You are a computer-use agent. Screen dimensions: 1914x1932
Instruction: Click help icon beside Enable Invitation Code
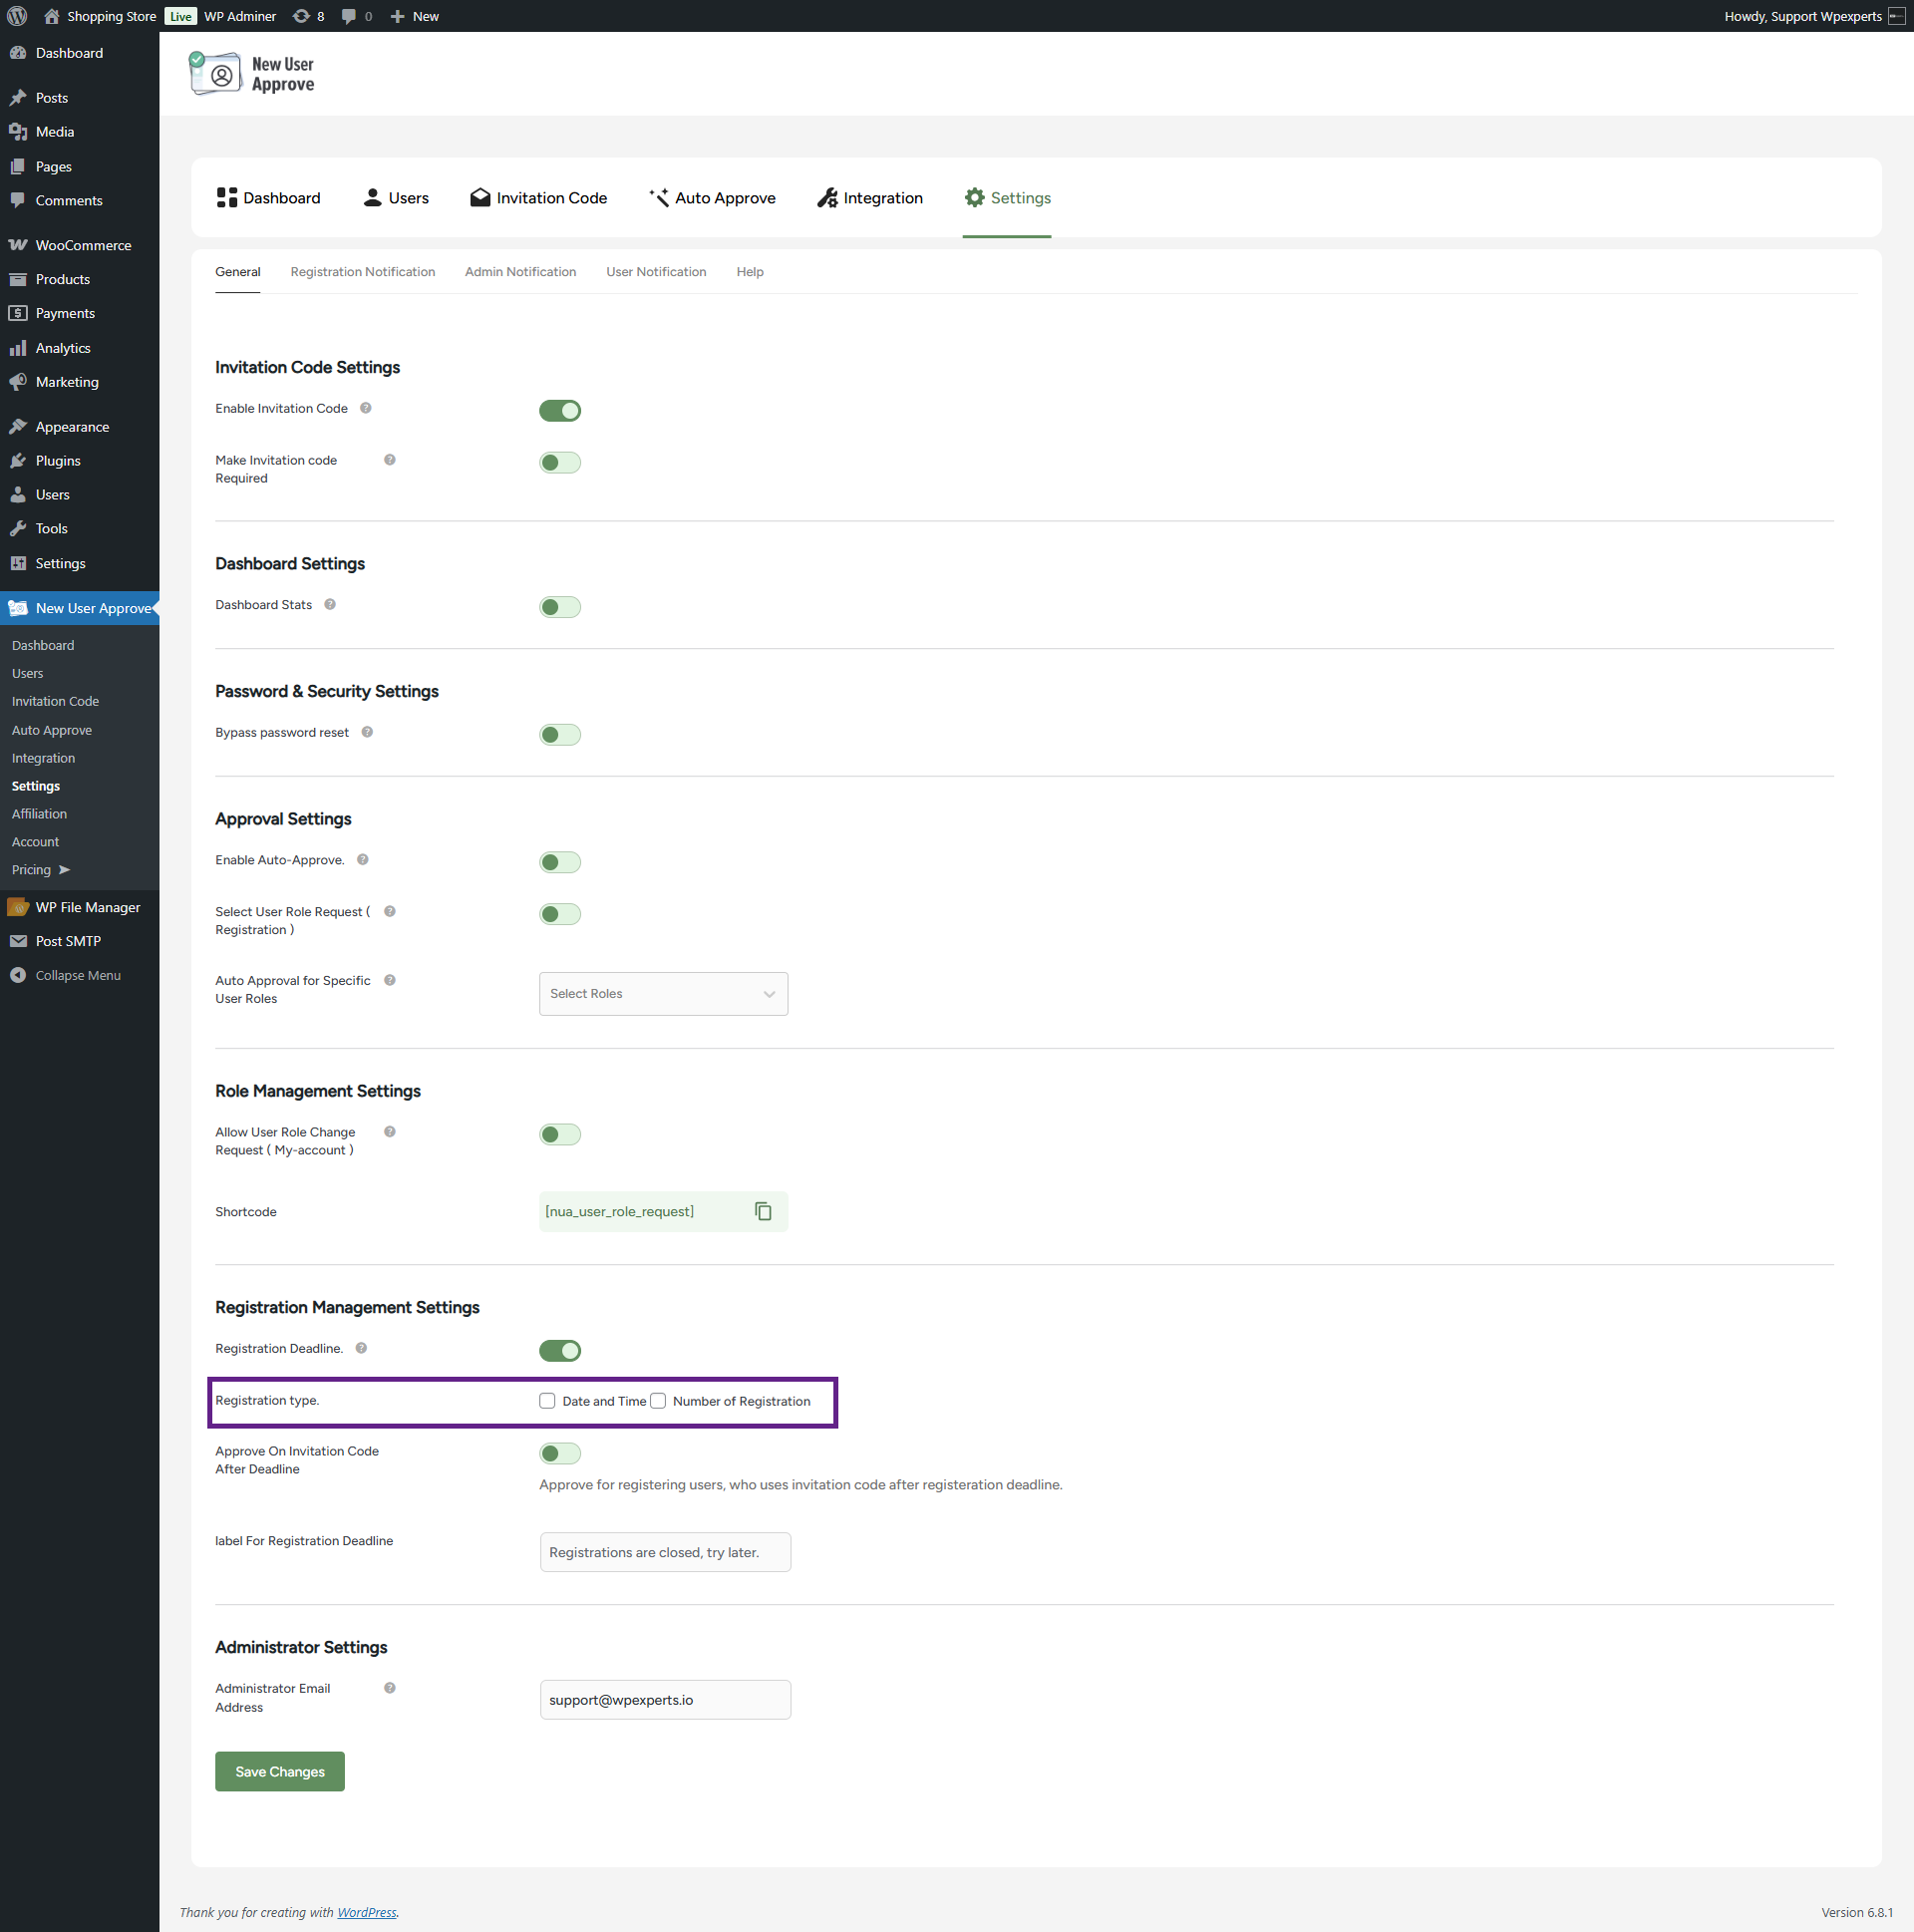pos(366,408)
